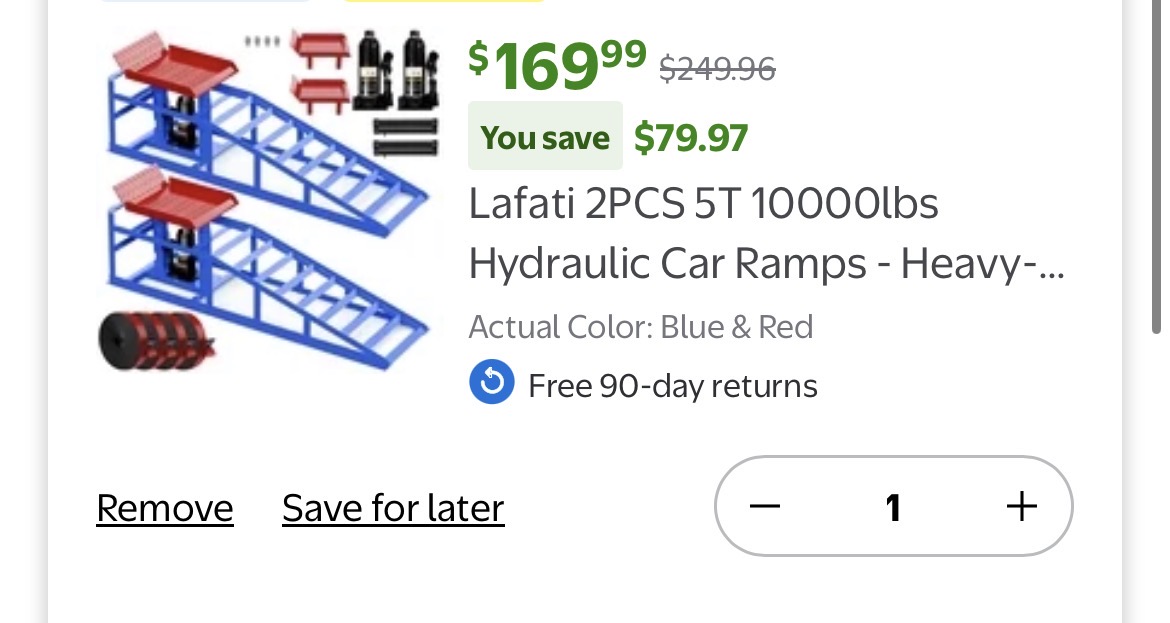Click the quantity number 1 field
The height and width of the screenshot is (623, 1170).
click(x=893, y=508)
